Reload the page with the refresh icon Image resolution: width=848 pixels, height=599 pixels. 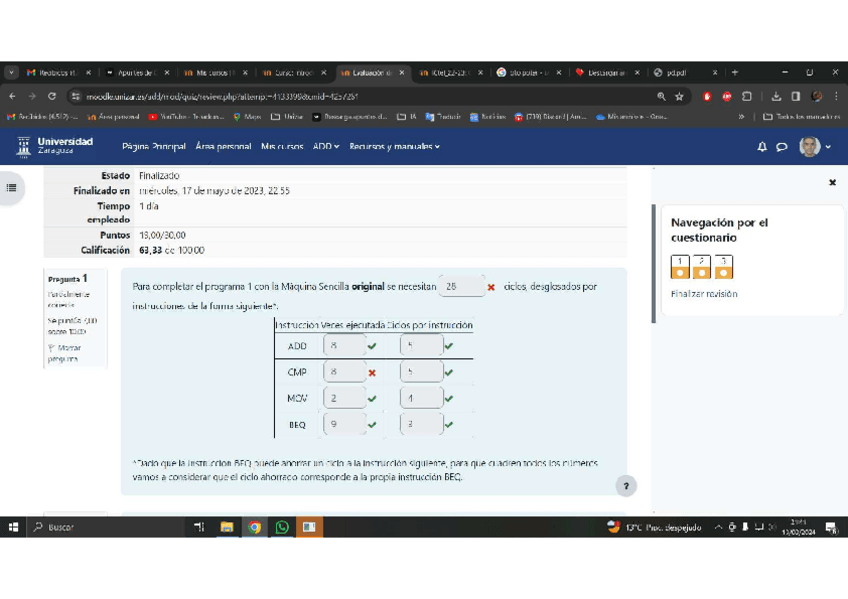(x=52, y=96)
